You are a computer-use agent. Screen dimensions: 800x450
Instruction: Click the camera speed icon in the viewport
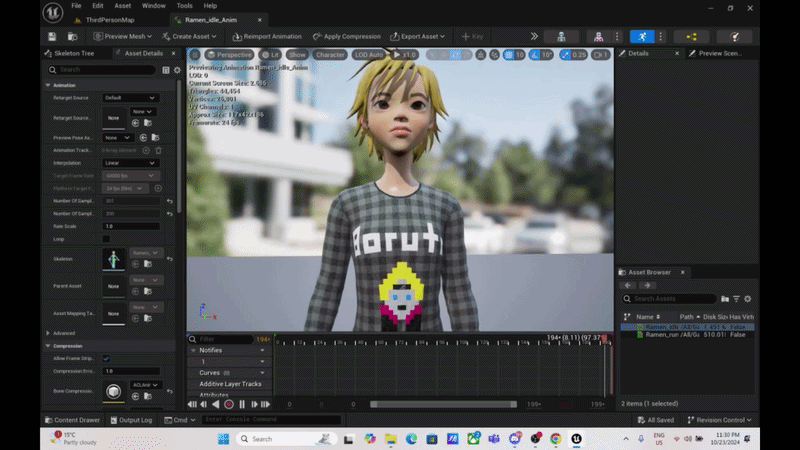tap(601, 55)
